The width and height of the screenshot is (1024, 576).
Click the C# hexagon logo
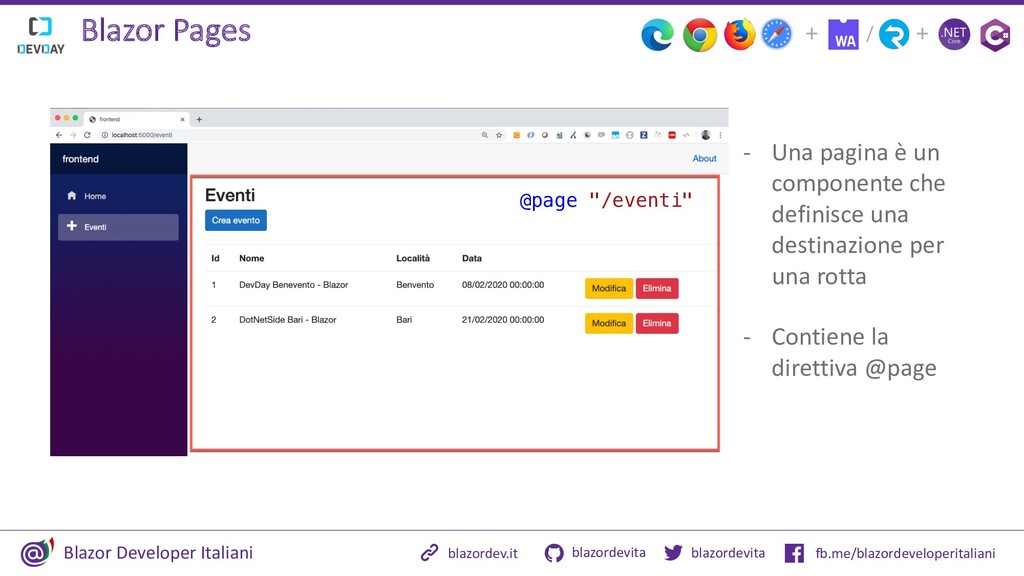[x=995, y=35]
